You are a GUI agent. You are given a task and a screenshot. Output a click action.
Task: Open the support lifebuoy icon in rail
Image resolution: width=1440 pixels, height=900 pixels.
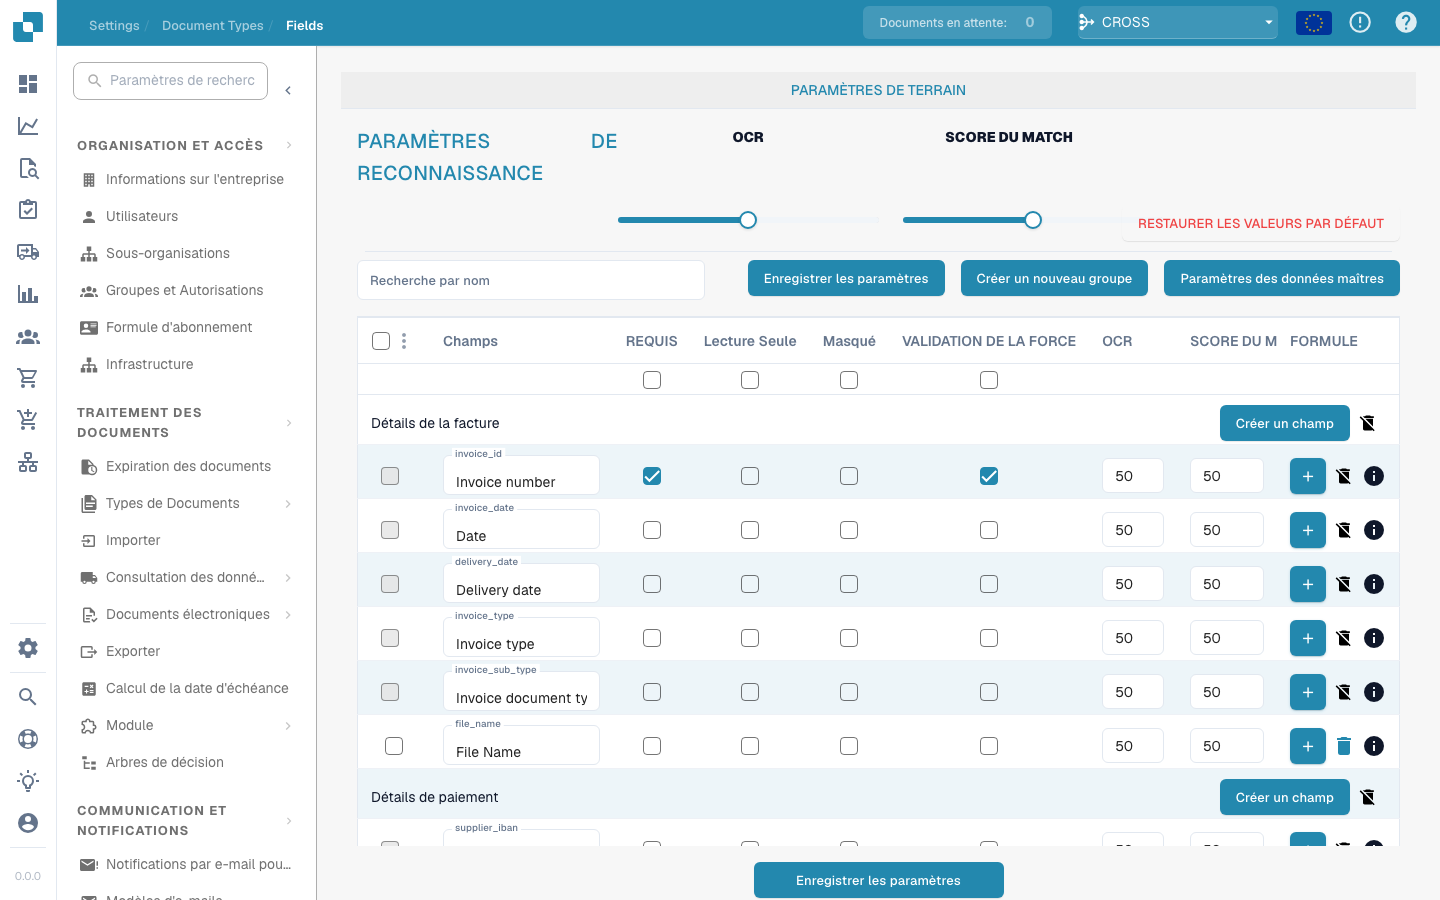pos(28,739)
